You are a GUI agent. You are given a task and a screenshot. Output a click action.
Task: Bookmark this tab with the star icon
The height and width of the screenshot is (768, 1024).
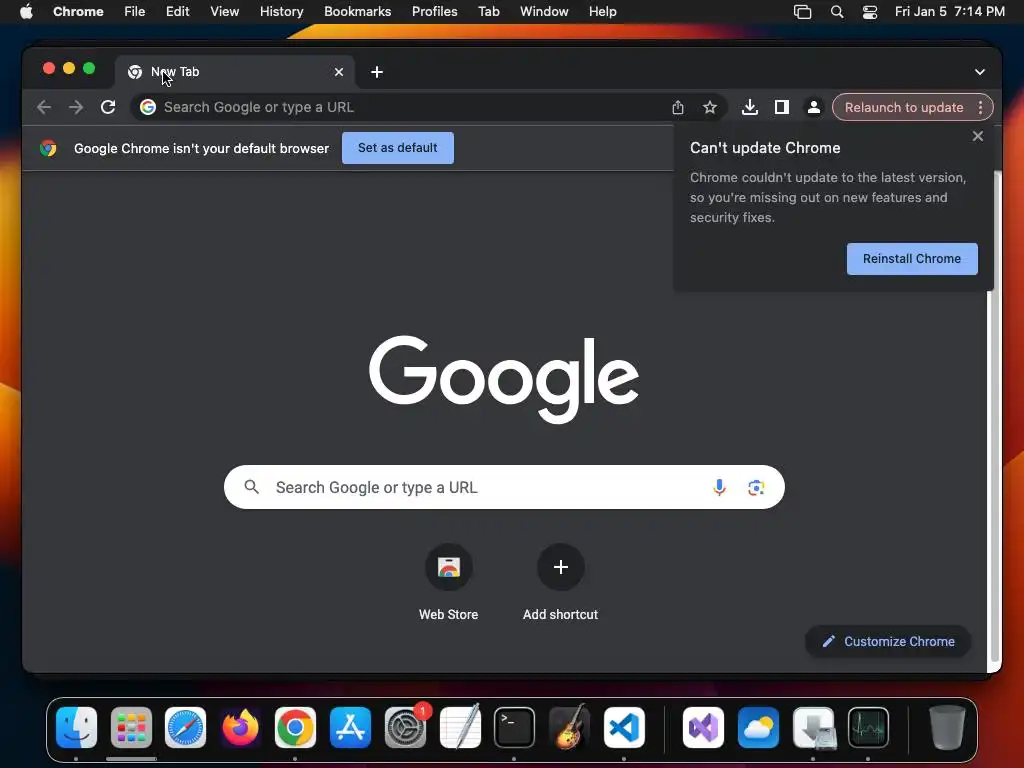pos(710,107)
